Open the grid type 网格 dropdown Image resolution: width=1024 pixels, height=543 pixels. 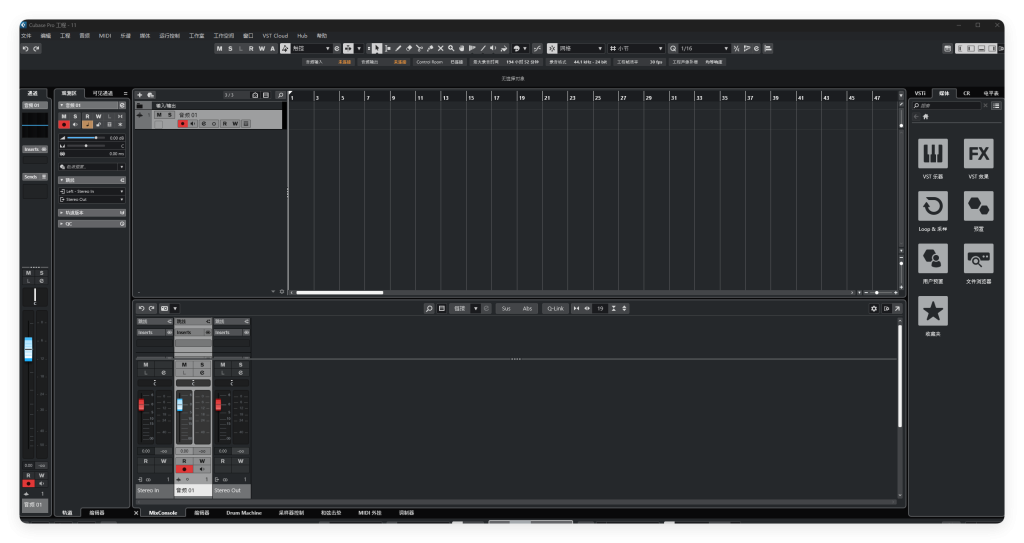(x=581, y=48)
